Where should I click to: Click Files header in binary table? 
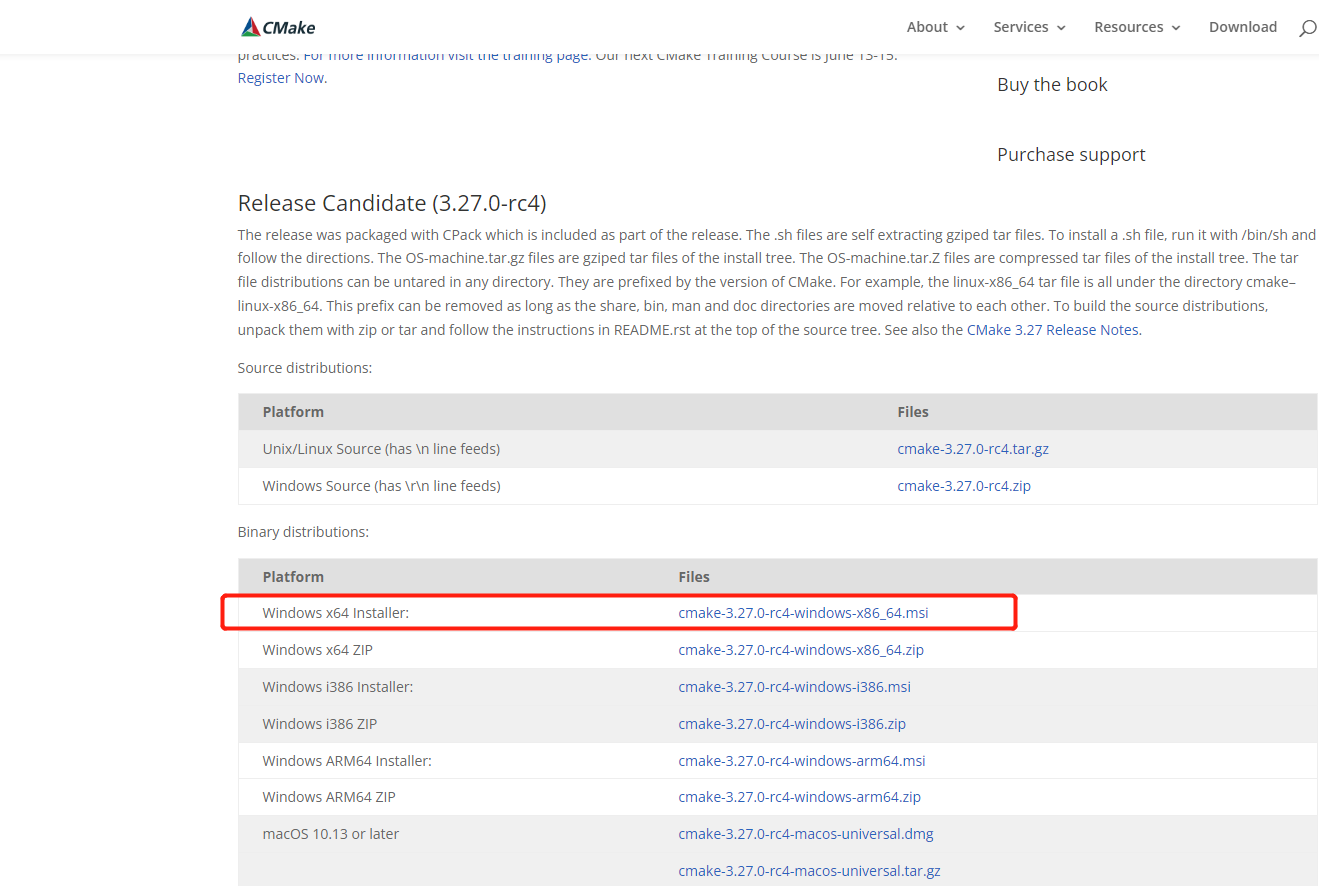(x=694, y=577)
